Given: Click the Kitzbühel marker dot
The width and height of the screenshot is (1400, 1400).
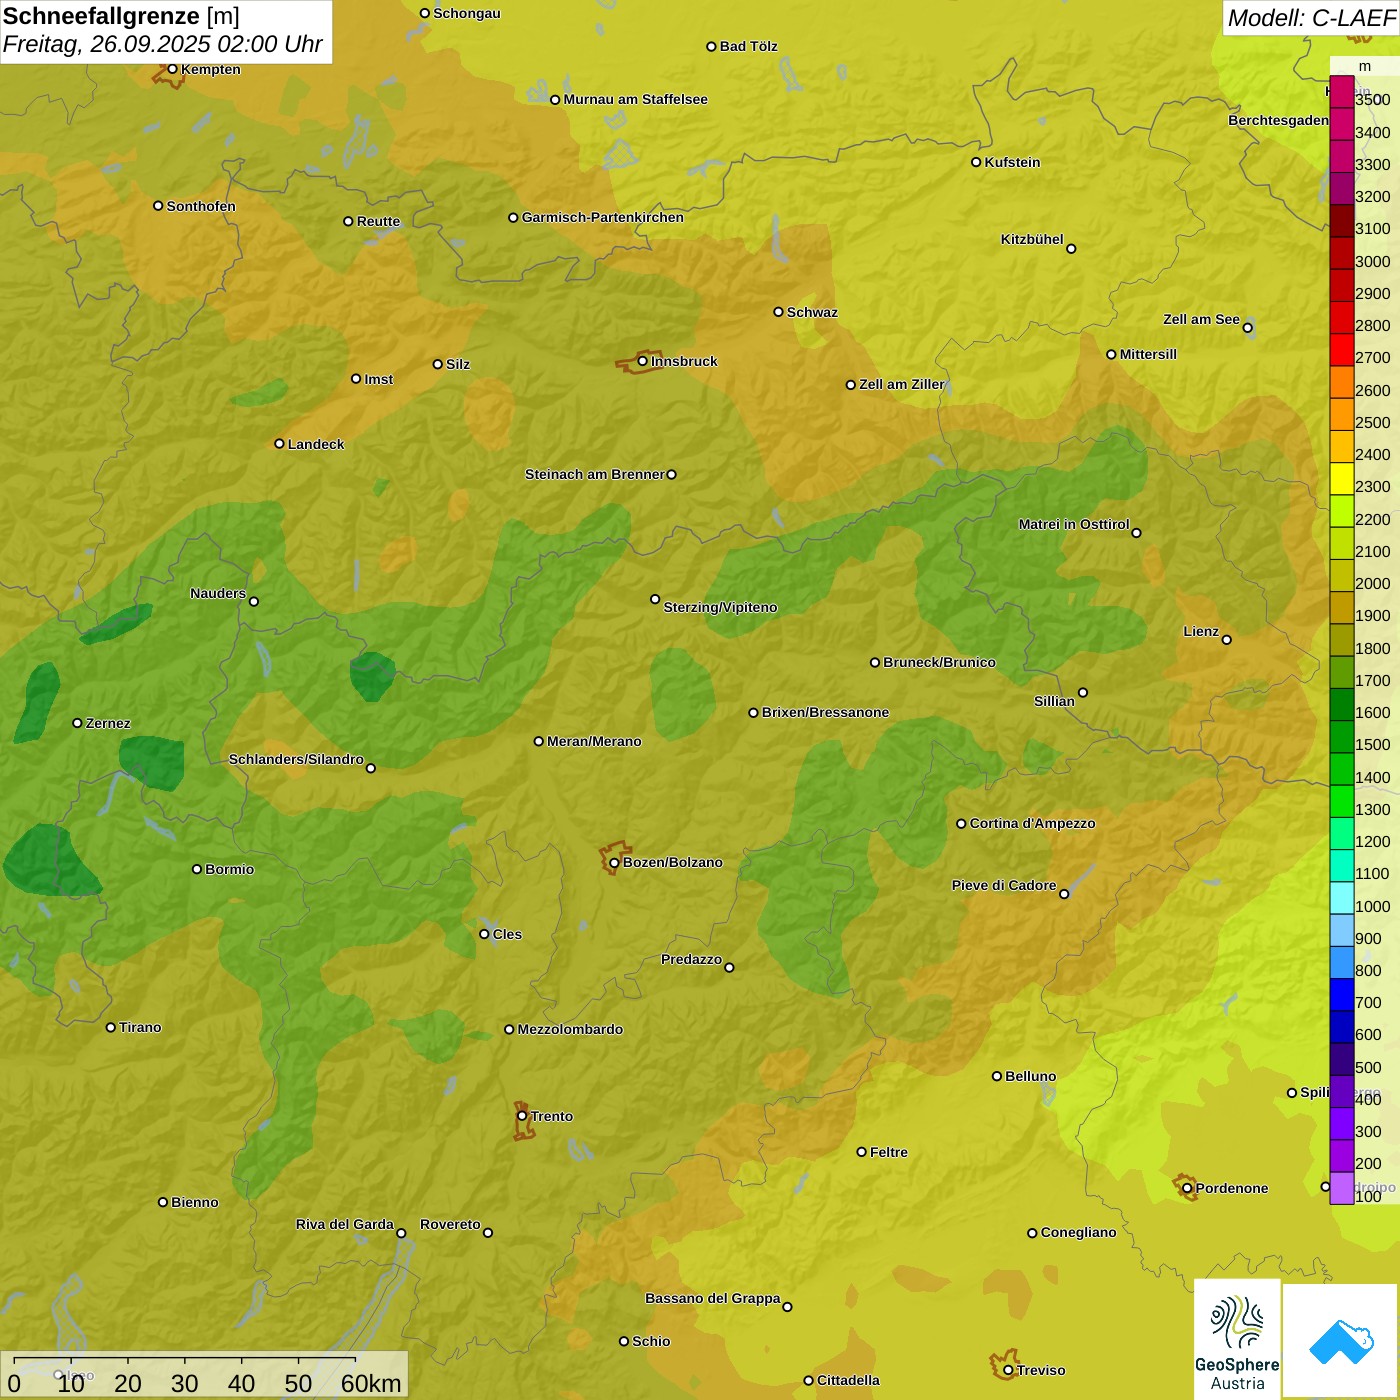Looking at the screenshot, I should coord(1071,249).
